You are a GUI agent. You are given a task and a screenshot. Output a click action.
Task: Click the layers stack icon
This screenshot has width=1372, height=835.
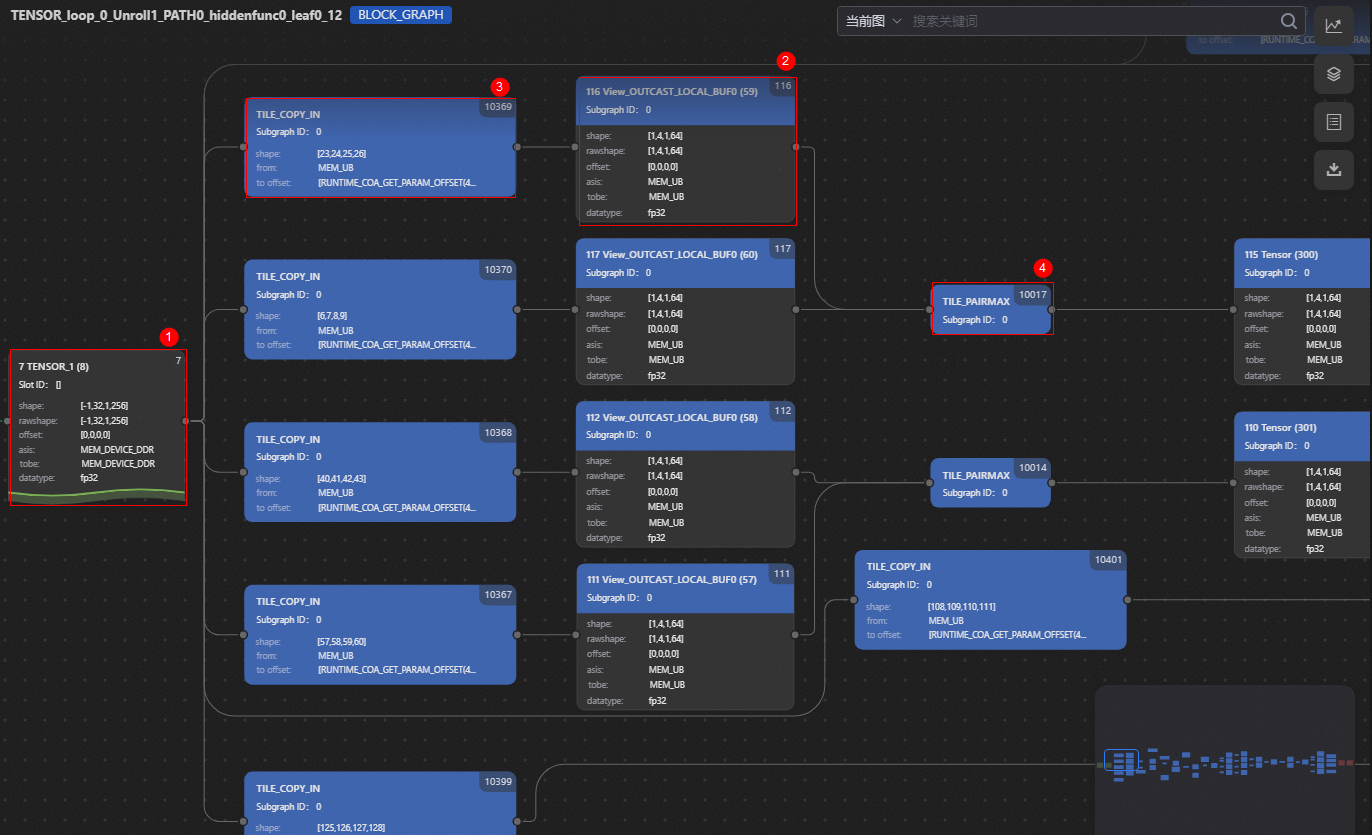click(x=1333, y=74)
